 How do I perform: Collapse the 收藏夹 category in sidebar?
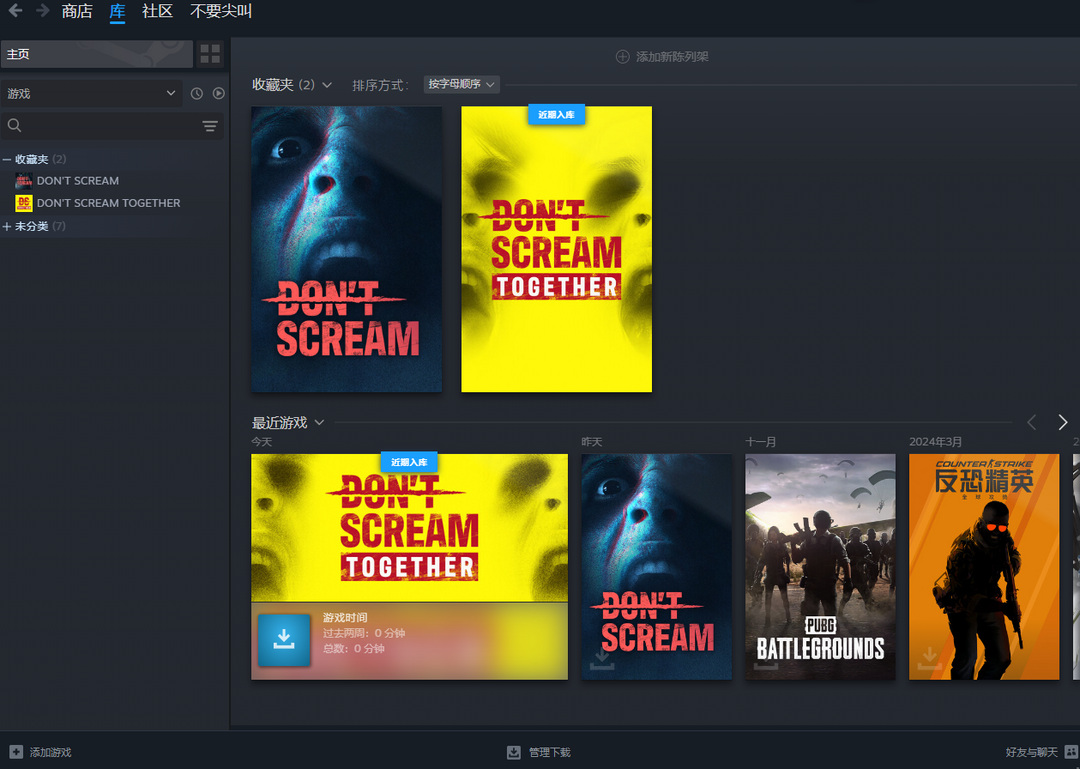[8, 159]
